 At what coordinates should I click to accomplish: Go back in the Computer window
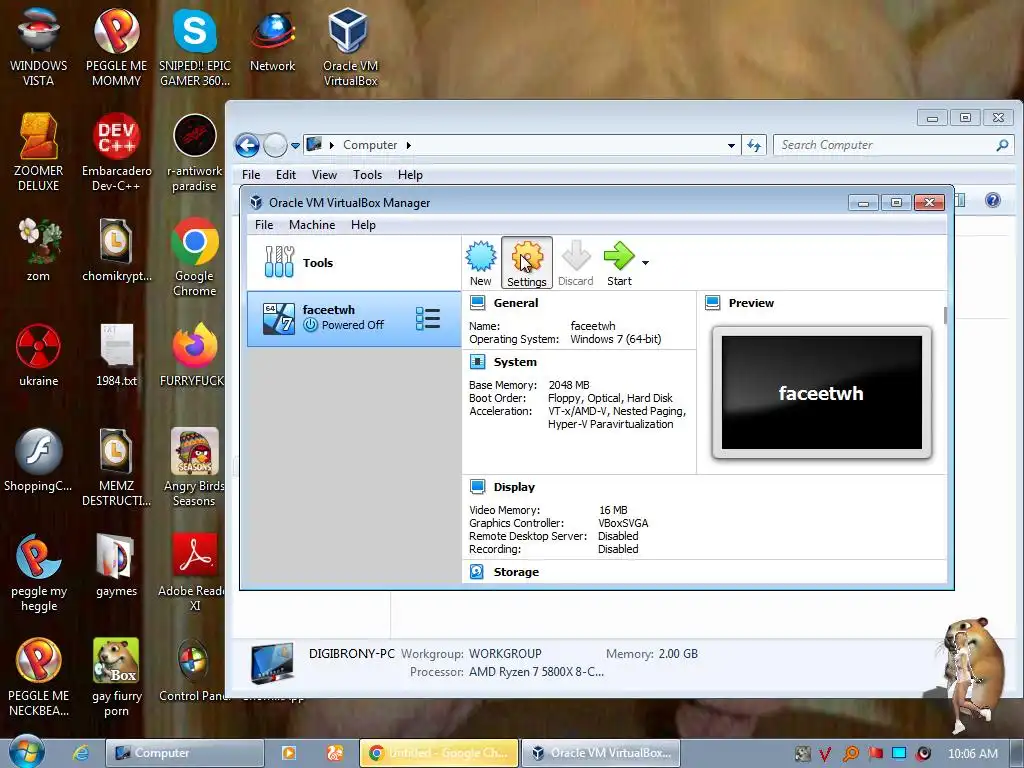pos(248,145)
